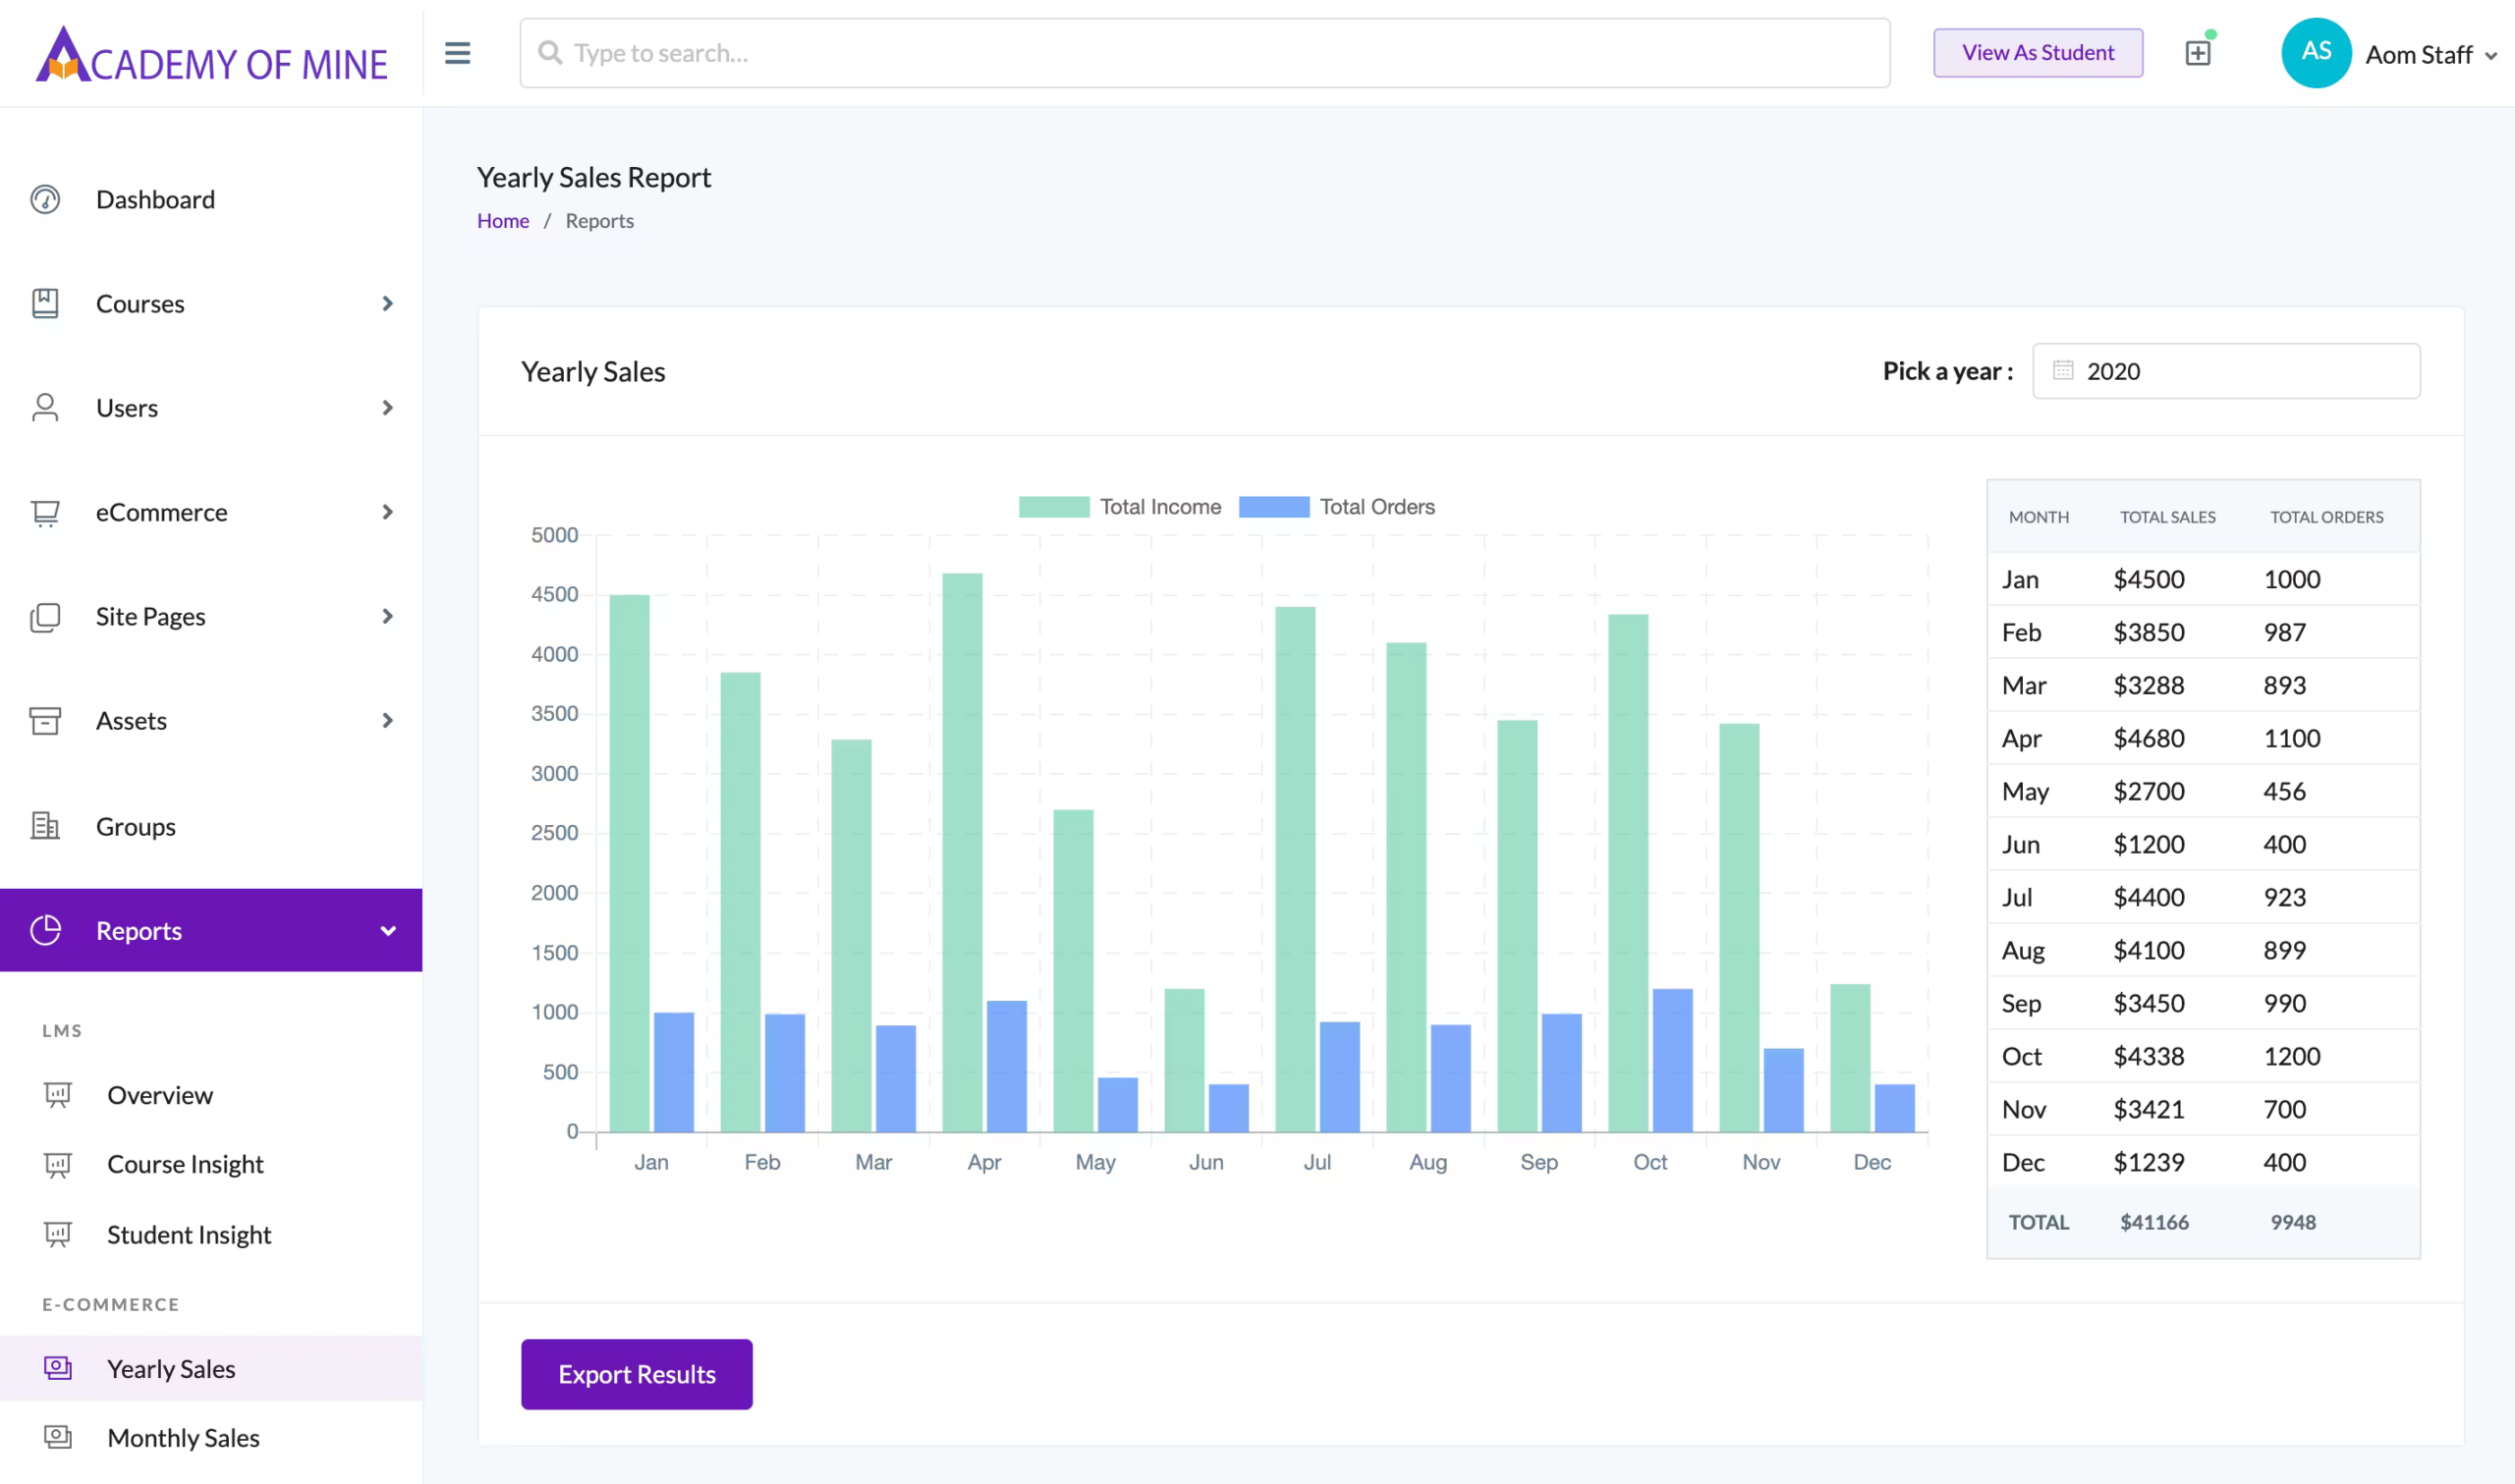Click the Export Results button

tap(636, 1374)
